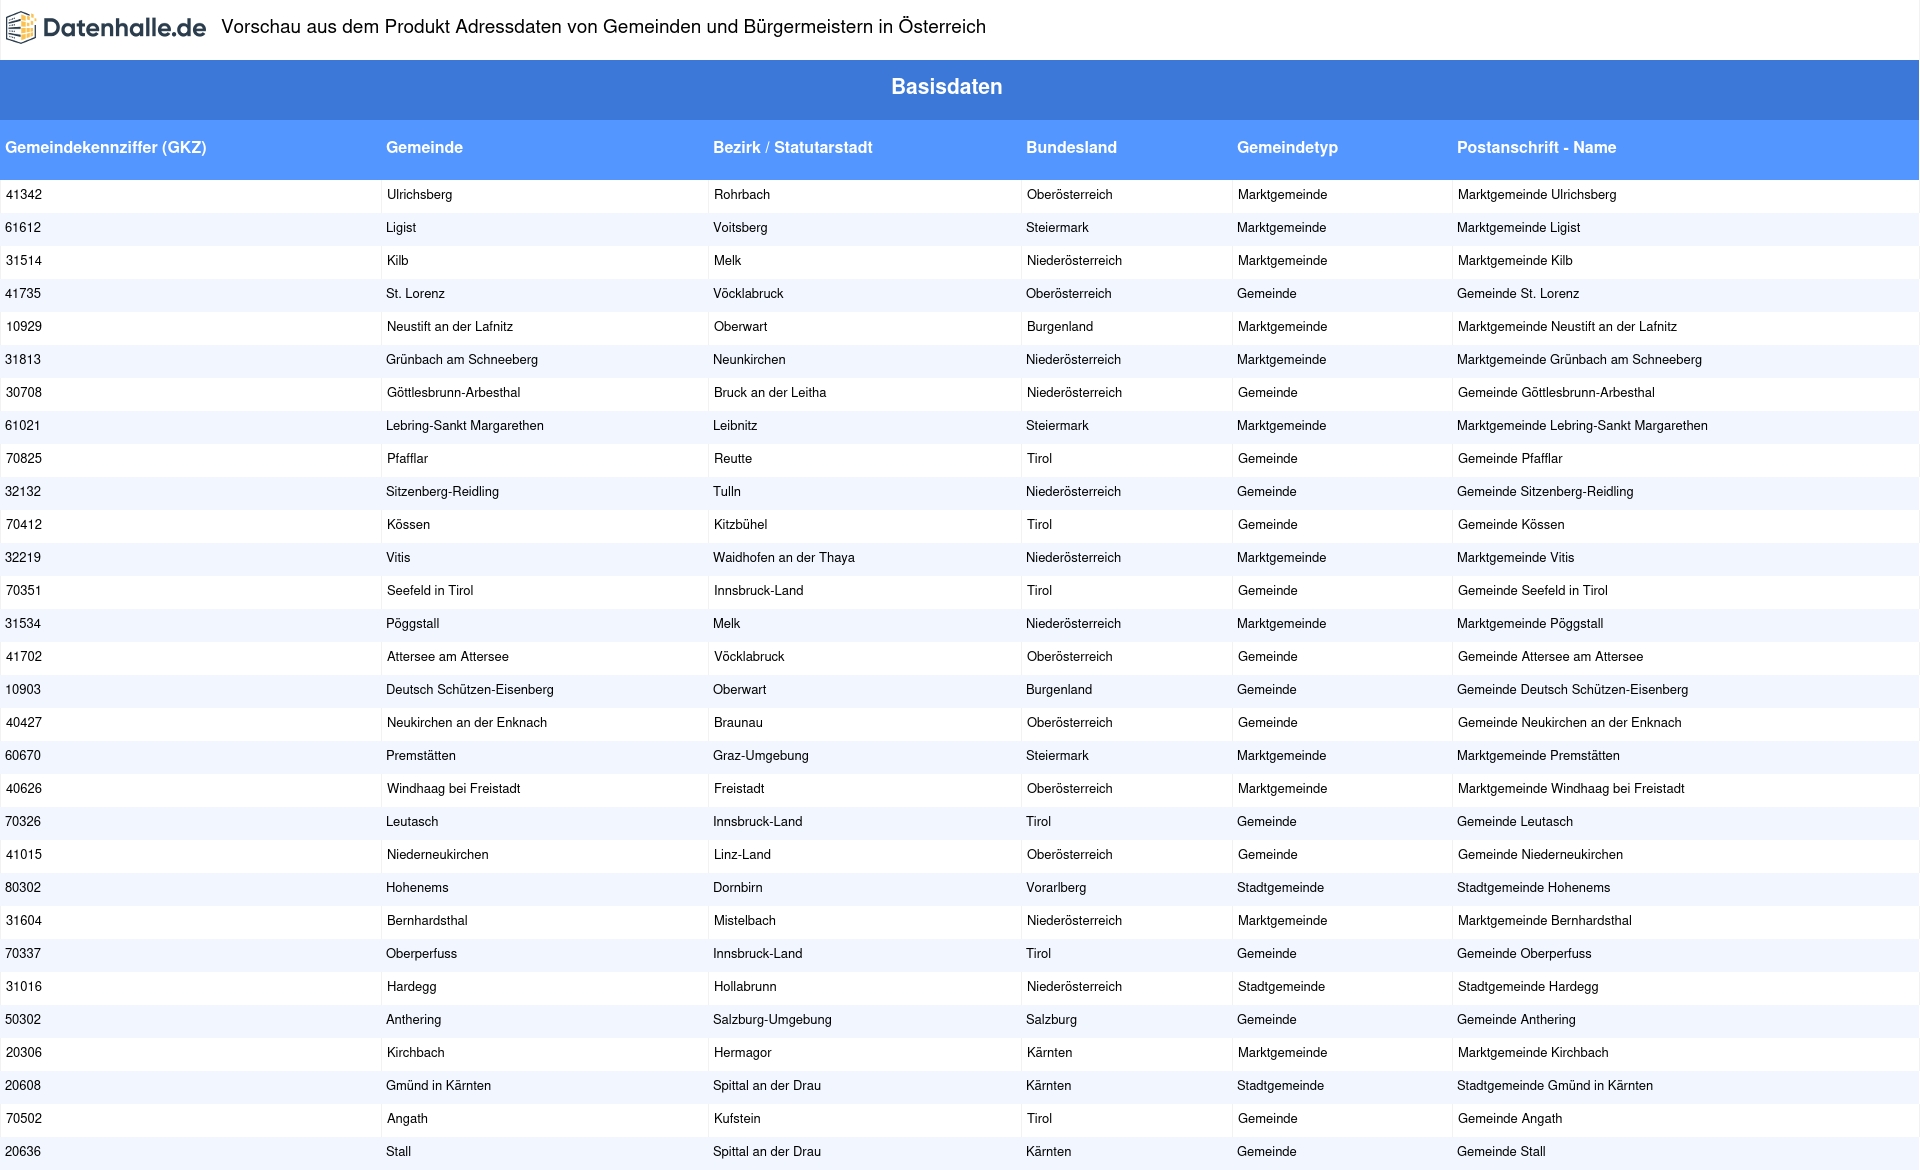
Task: Select the Anthering Gemeinde cell
Action: (x=545, y=1020)
